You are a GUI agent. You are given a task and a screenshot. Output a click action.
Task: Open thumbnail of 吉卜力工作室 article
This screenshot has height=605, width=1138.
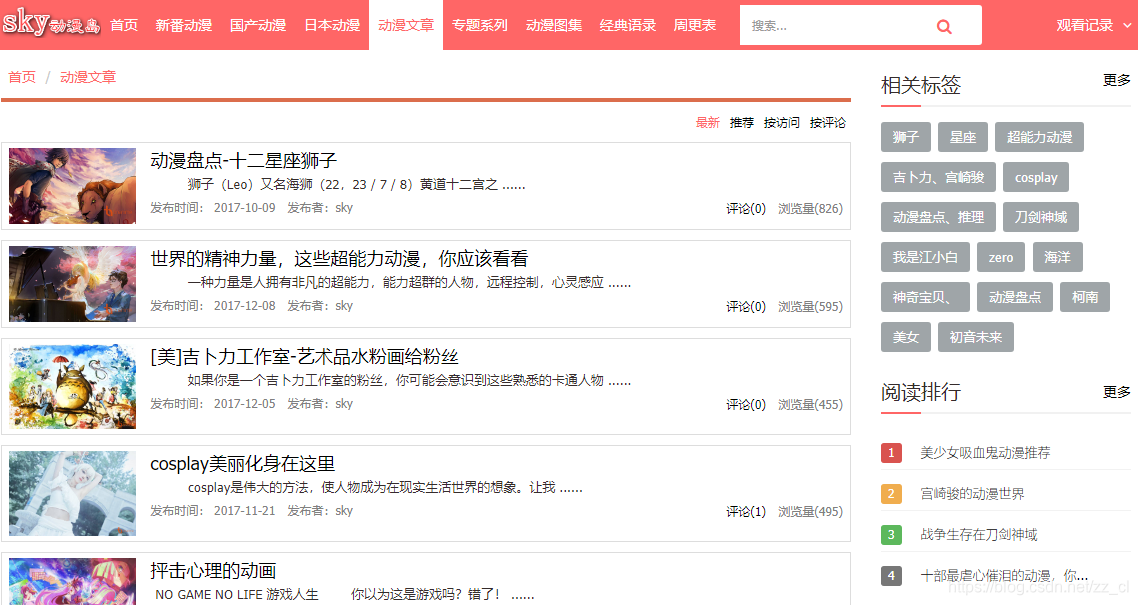coord(73,387)
